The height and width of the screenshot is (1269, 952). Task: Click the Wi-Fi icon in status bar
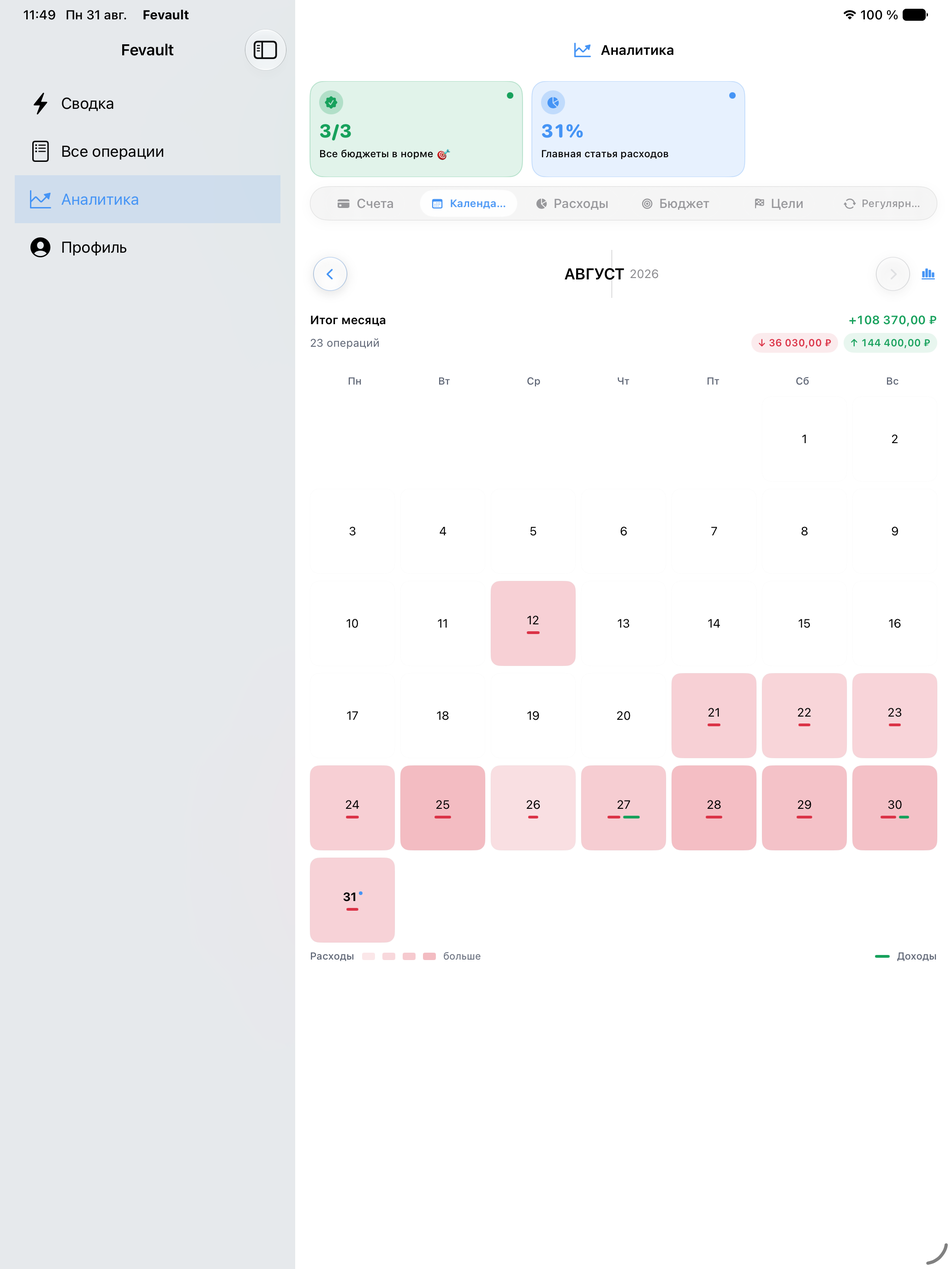coord(850,15)
